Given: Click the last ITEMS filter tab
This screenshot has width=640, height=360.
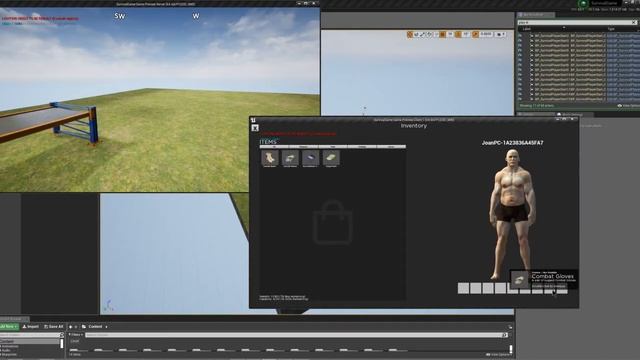Looking at the screenshot, I should click(391, 147).
